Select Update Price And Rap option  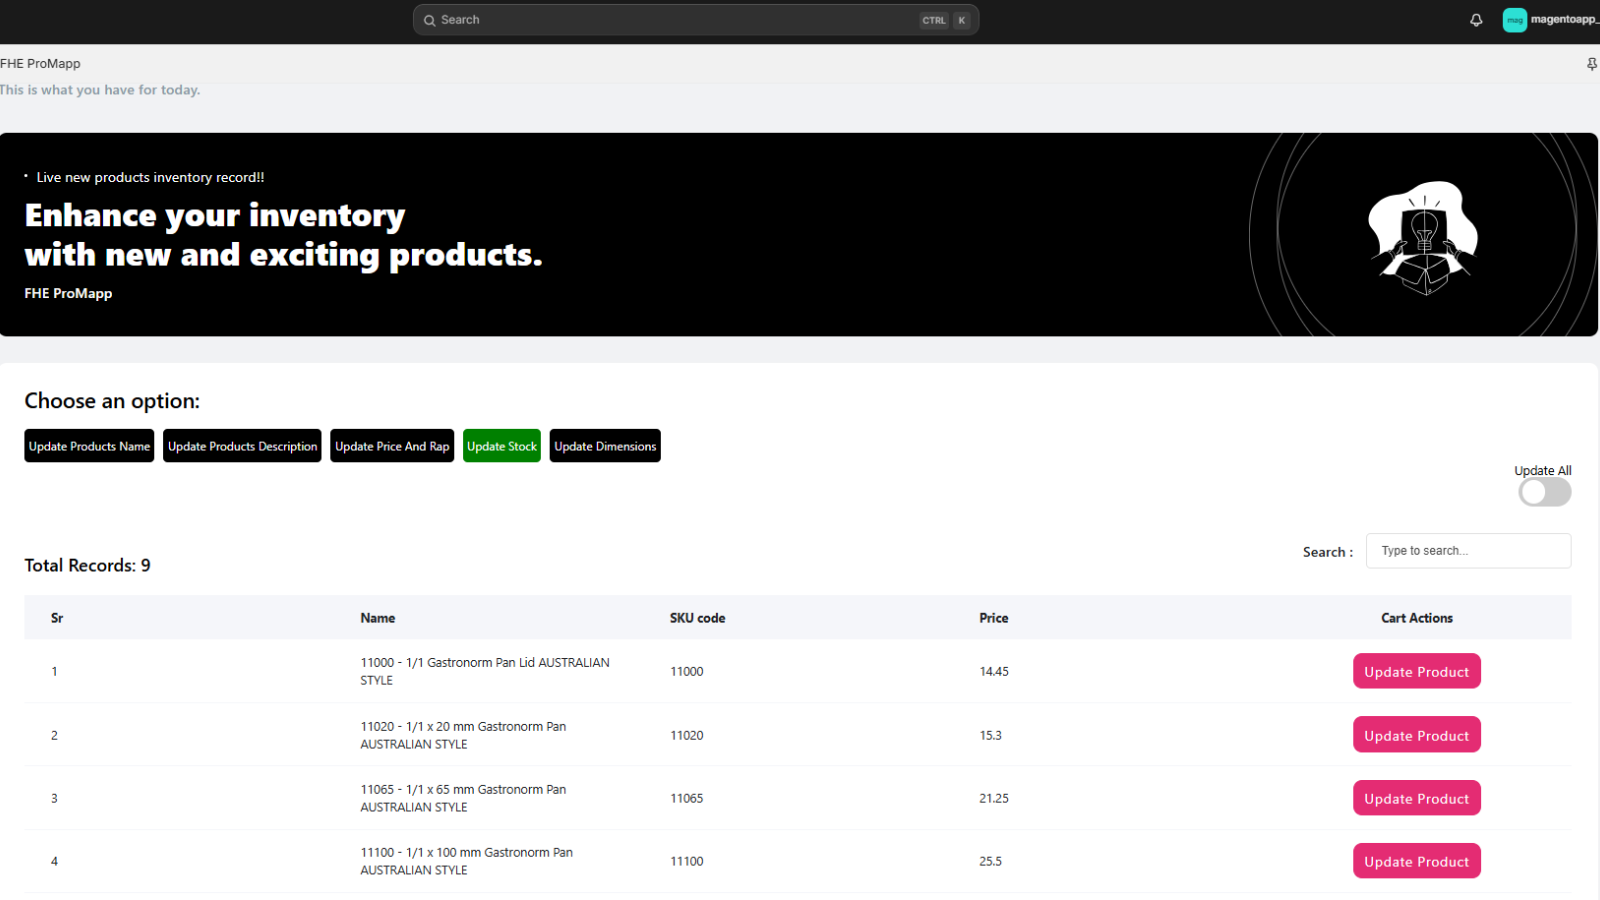pos(392,446)
